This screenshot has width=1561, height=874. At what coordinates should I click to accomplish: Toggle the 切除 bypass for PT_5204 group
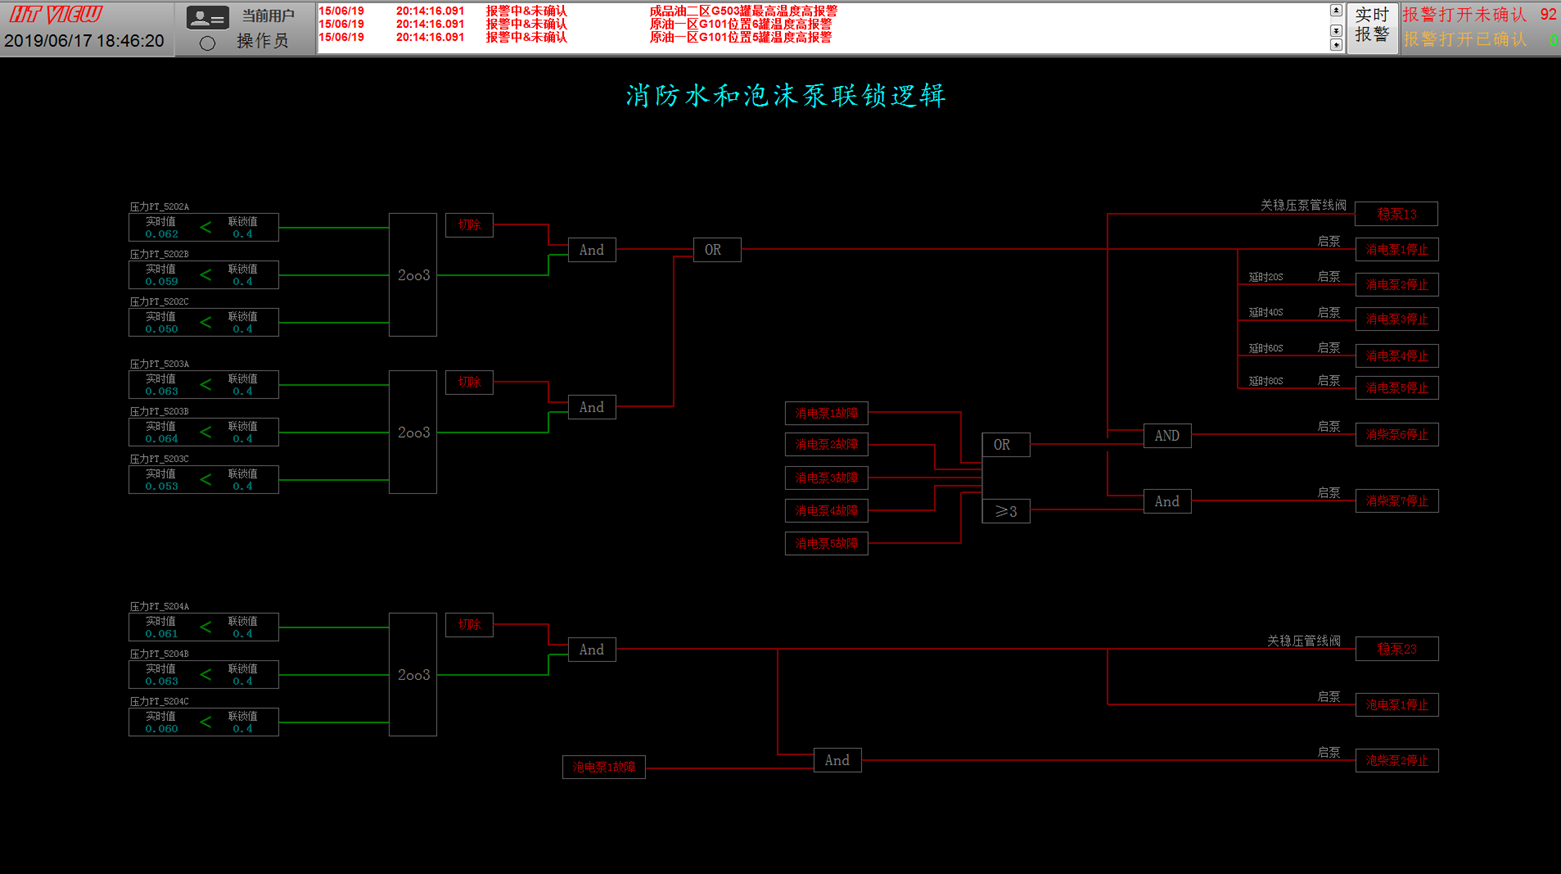coord(469,625)
